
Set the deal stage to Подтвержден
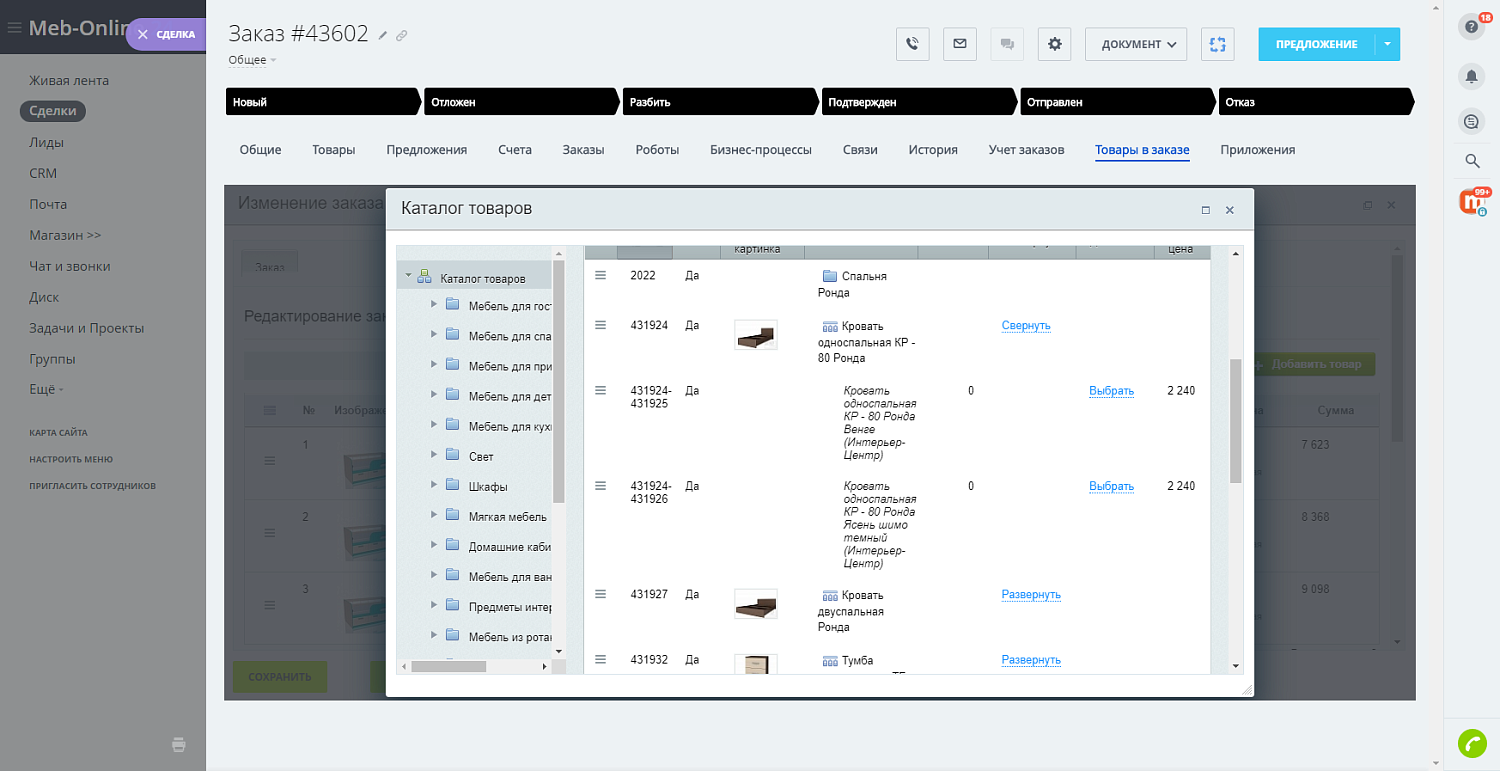[x=917, y=101]
